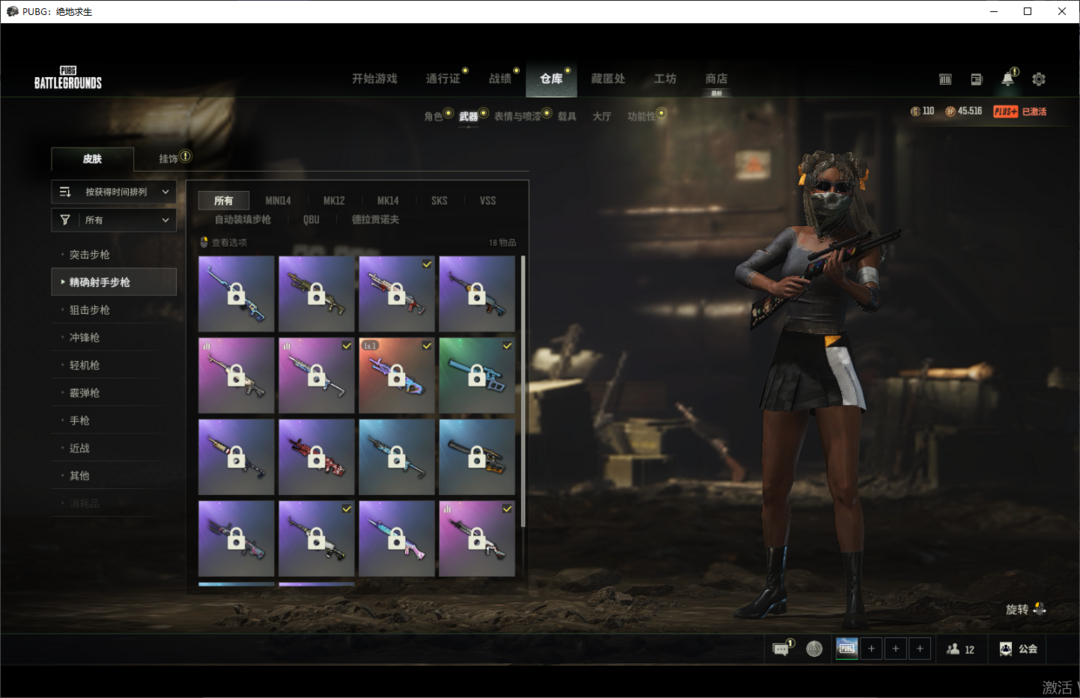Viewport: 1080px width, 698px height.
Task: Click the friends icon showing 12
Action: [960, 649]
